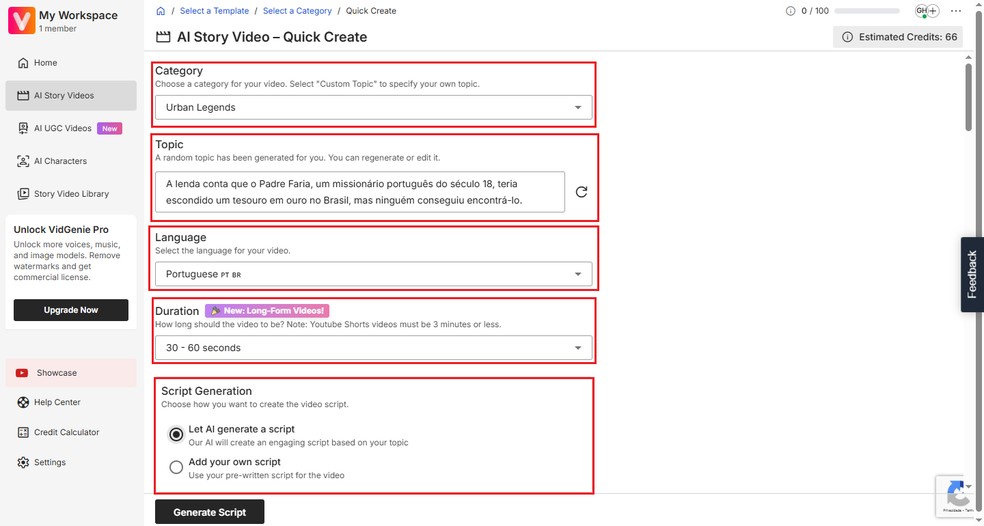
Task: Click the VidGenie logo icon
Action: tap(21, 21)
